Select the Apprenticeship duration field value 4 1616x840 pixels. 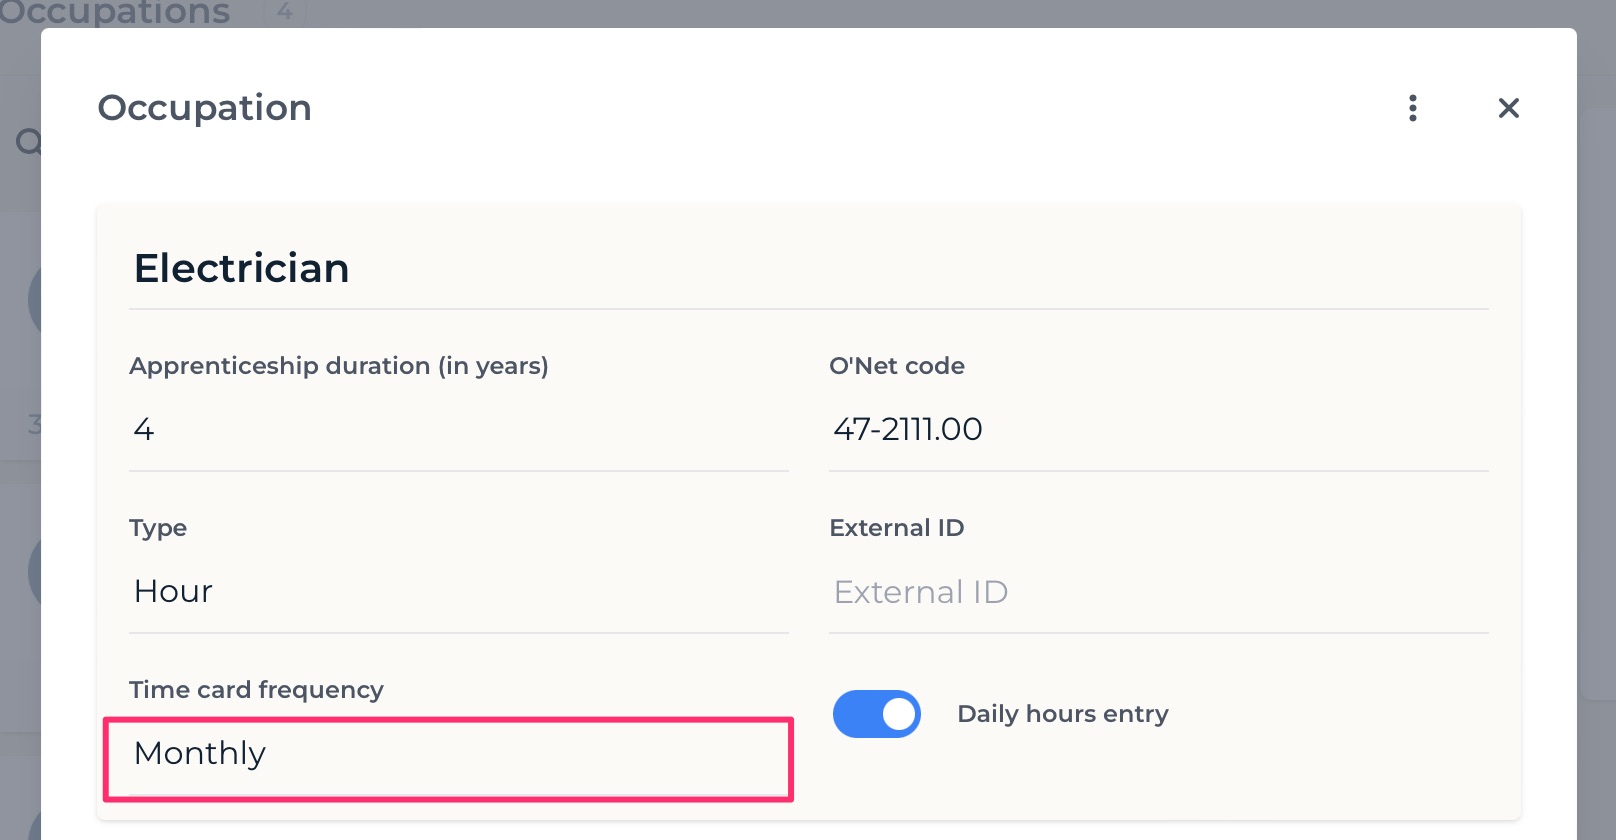[x=459, y=430]
